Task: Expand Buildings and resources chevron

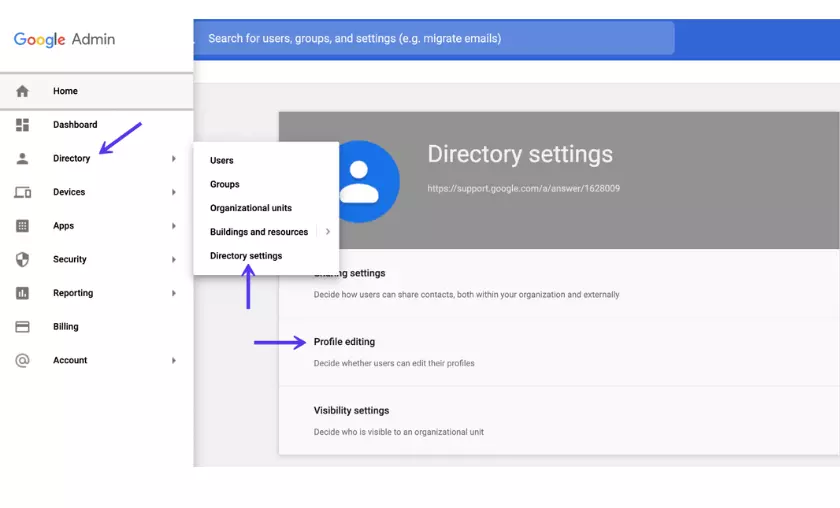Action: click(x=328, y=231)
